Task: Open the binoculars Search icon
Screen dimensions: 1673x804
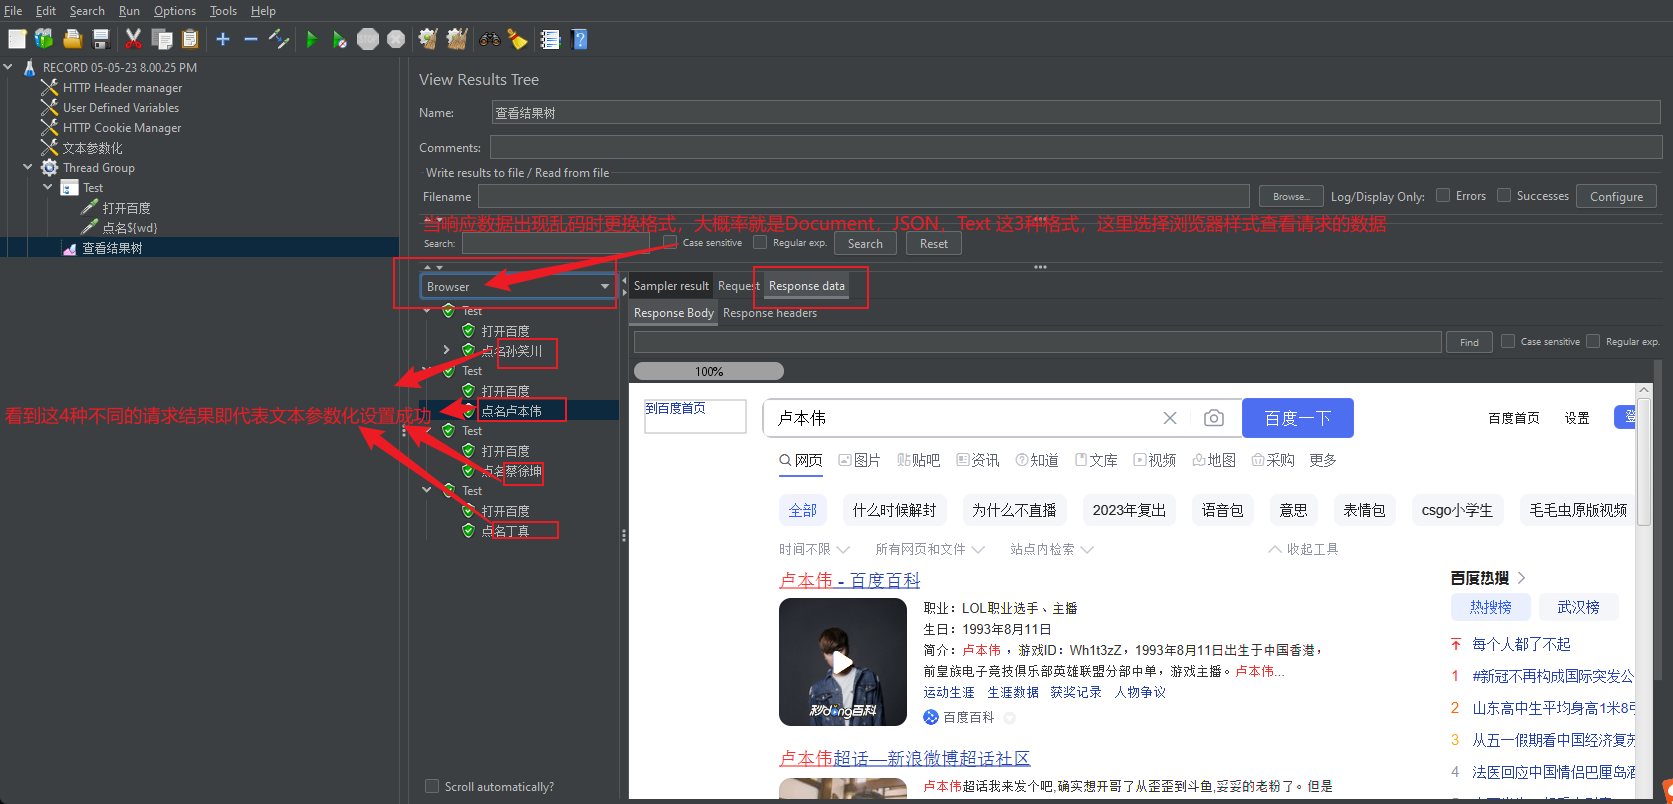Action: tap(490, 39)
